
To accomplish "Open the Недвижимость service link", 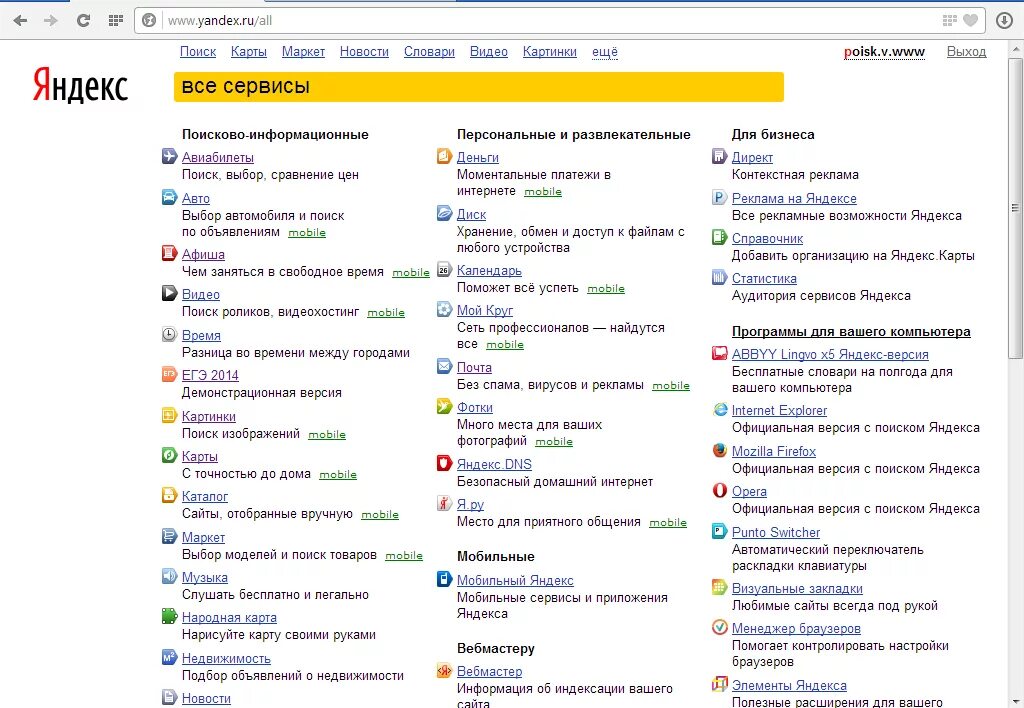I will click(x=226, y=658).
